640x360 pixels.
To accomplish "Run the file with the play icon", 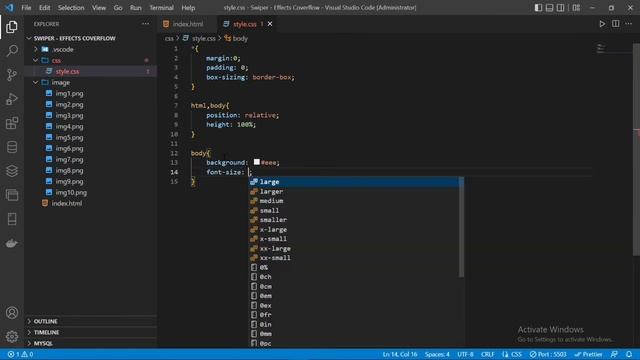I will pos(602,24).
